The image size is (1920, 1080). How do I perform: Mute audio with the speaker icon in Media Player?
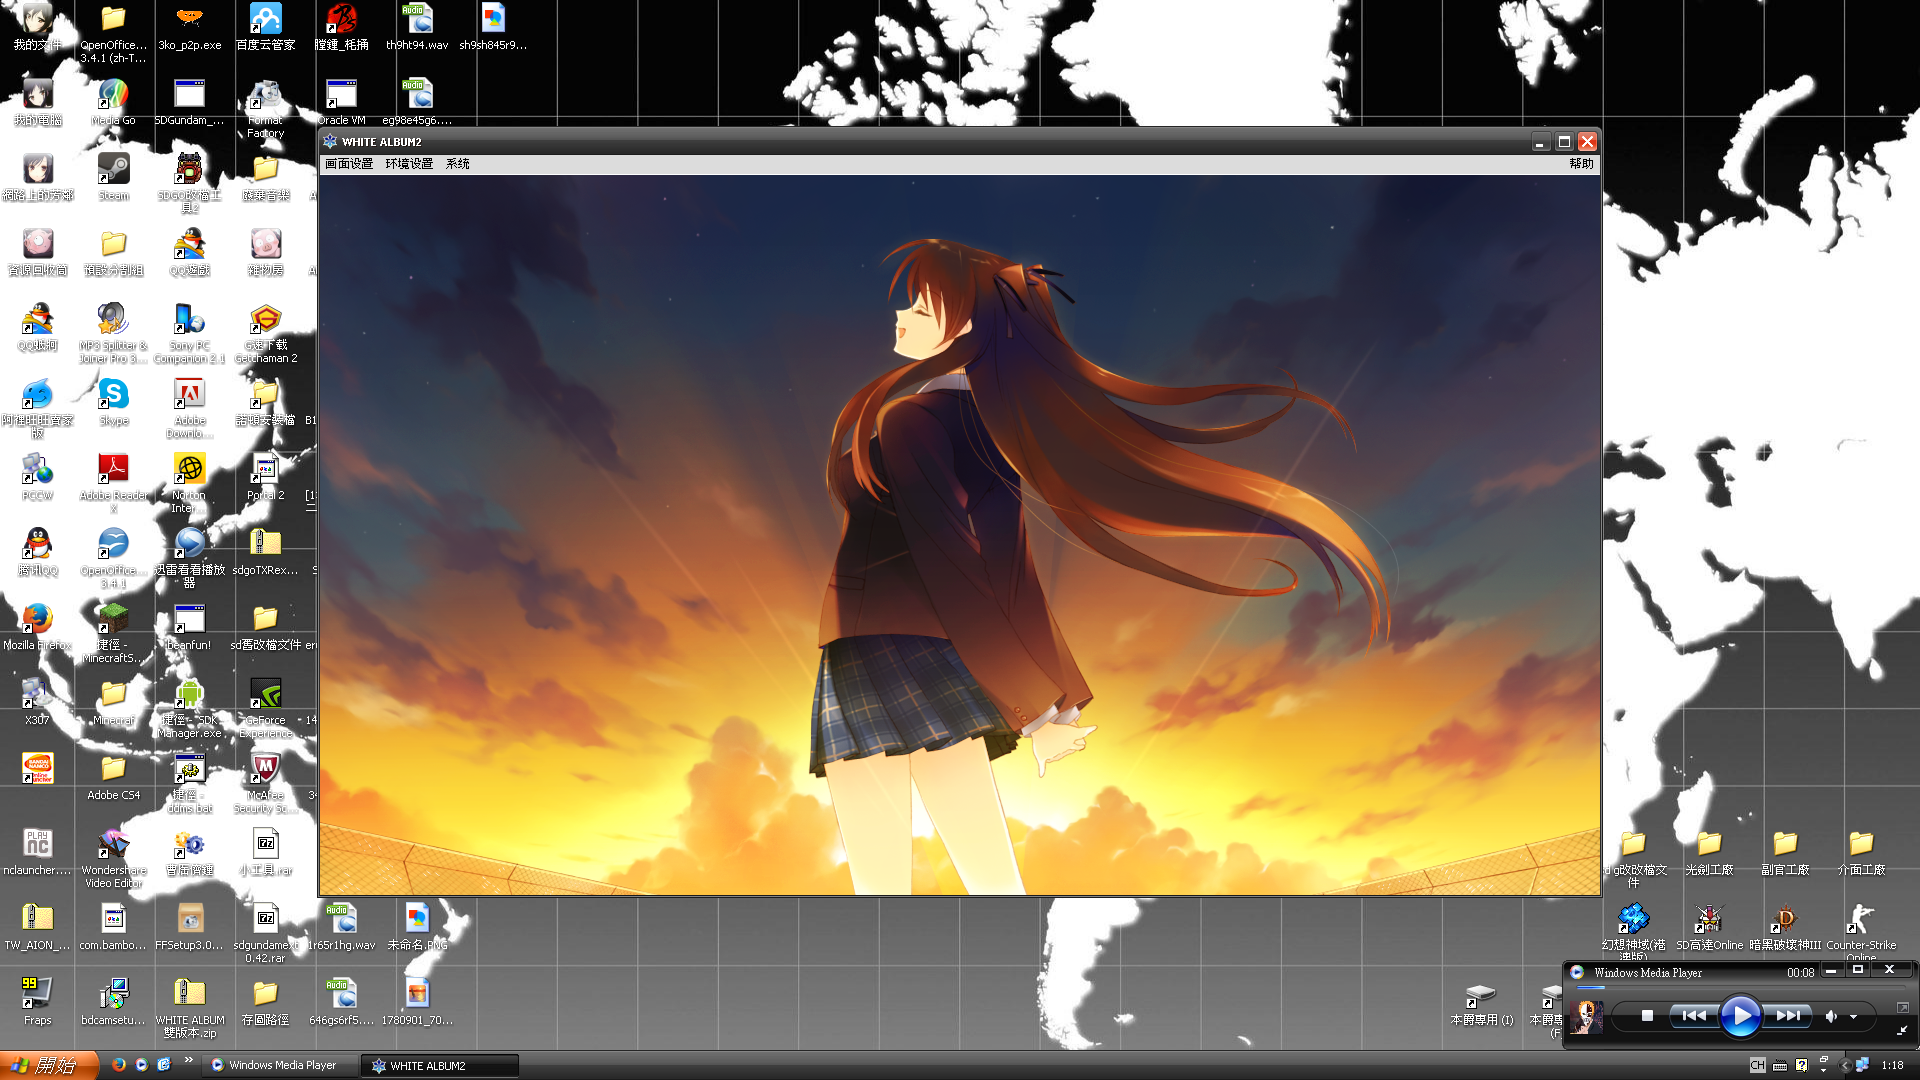(1830, 1015)
